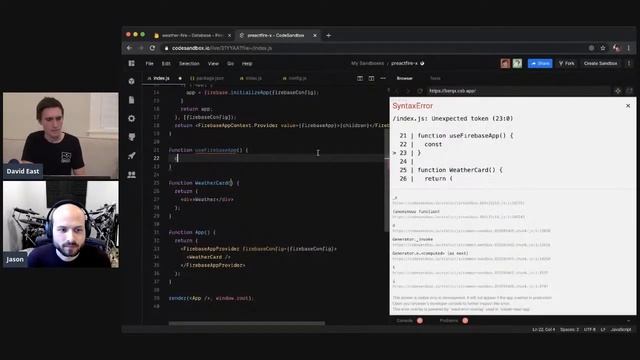Screen dimensions: 640x360
Task: Open the editor more options ellipsis
Action: [383, 78]
